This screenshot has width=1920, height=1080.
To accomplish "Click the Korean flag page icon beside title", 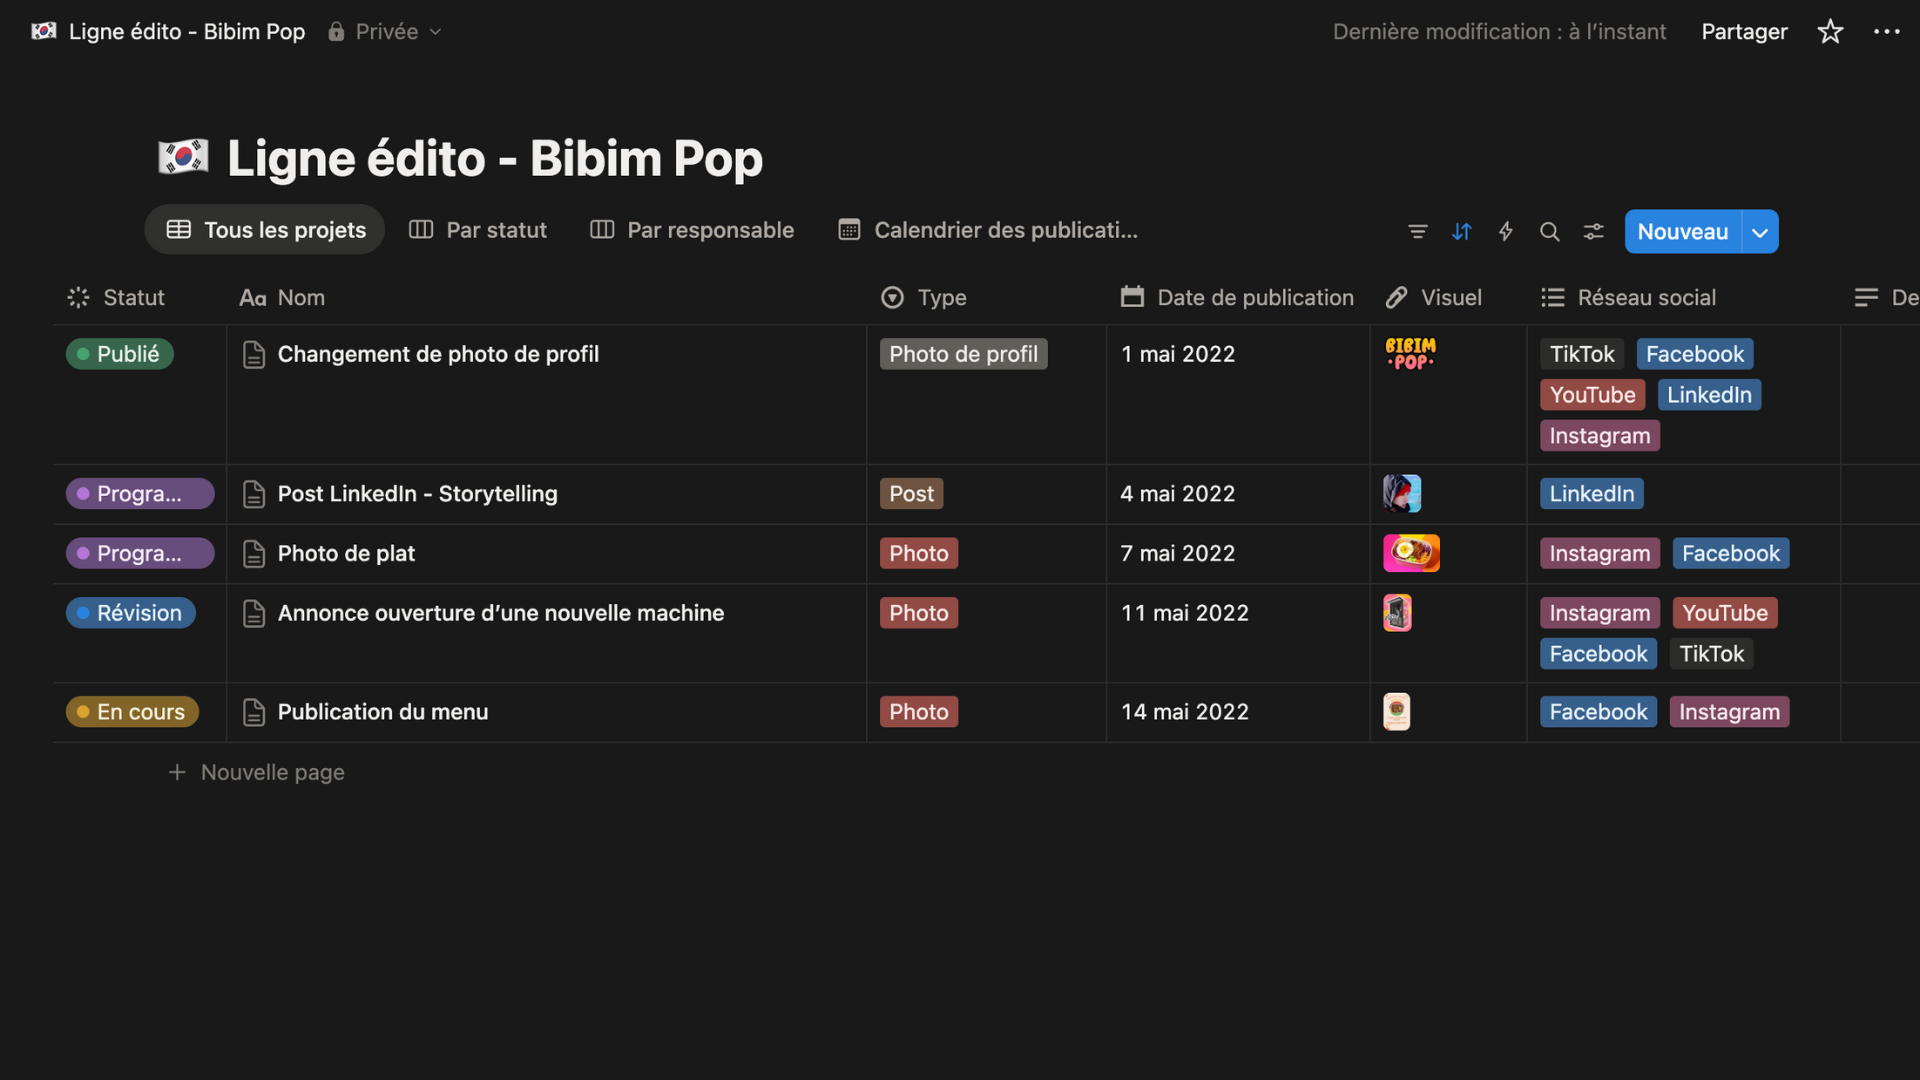I will click(x=183, y=158).
